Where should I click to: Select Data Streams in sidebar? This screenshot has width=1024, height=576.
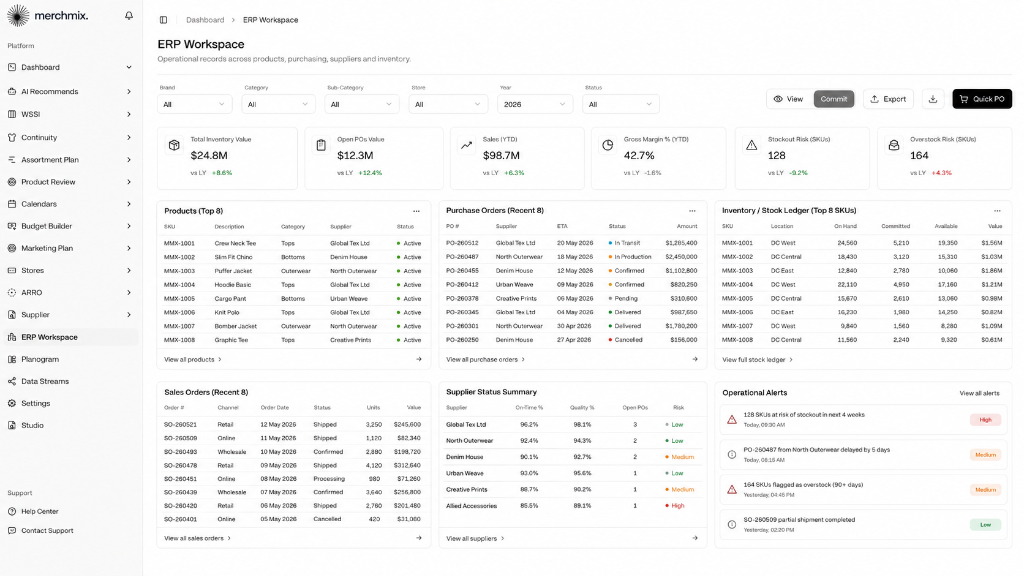coord(70,381)
